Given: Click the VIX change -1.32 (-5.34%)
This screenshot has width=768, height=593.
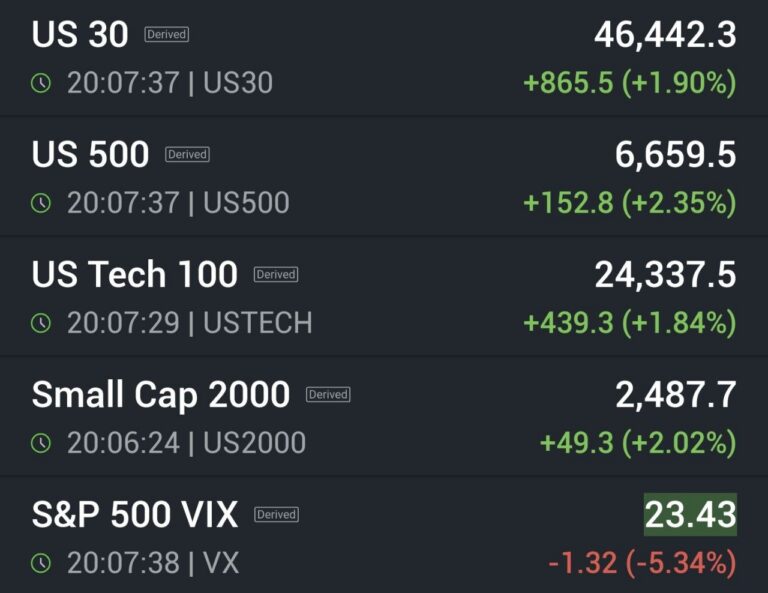Looking at the screenshot, I should point(642,563).
